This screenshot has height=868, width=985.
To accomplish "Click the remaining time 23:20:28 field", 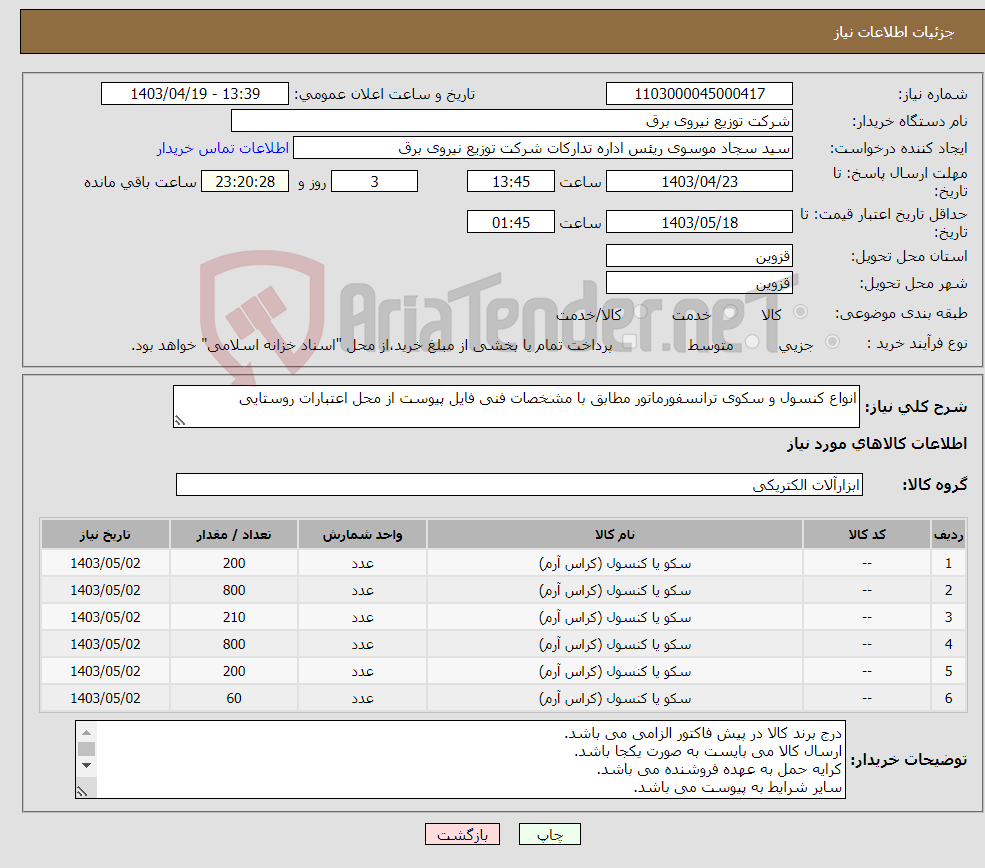I will coord(245,182).
